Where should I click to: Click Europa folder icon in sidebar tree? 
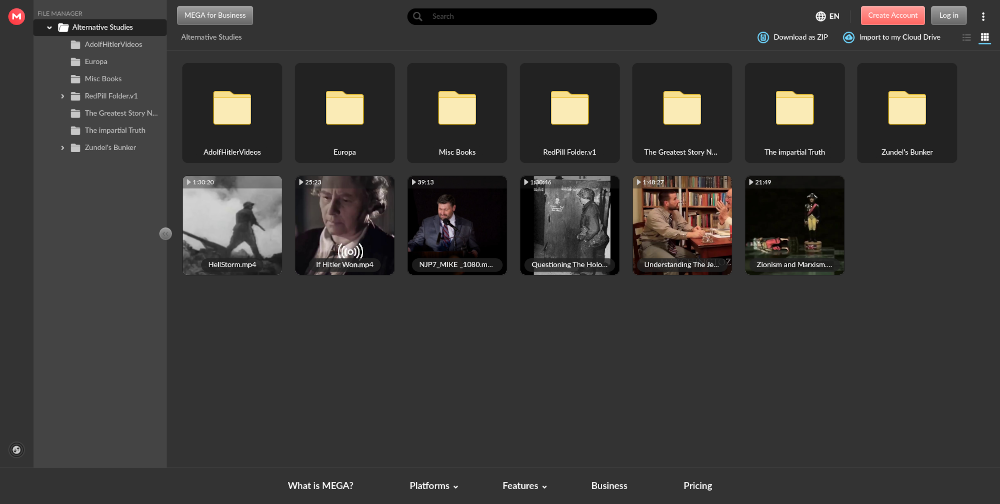point(75,62)
